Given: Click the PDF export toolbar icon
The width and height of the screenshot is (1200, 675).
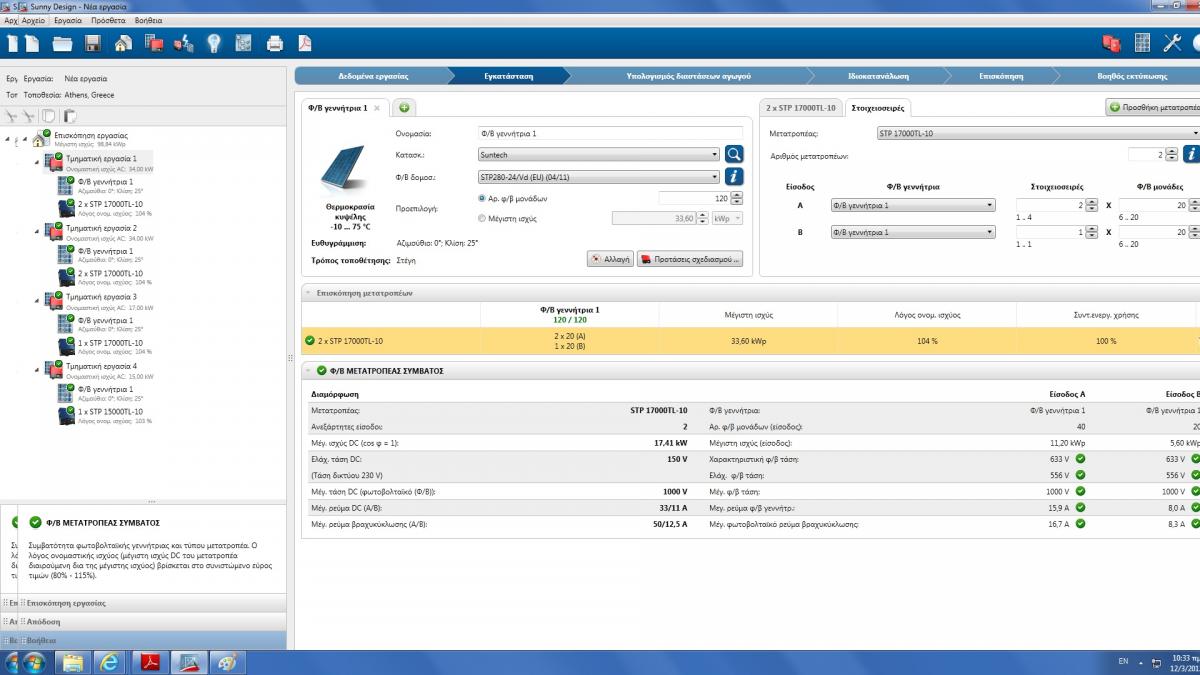Looking at the screenshot, I should [305, 43].
